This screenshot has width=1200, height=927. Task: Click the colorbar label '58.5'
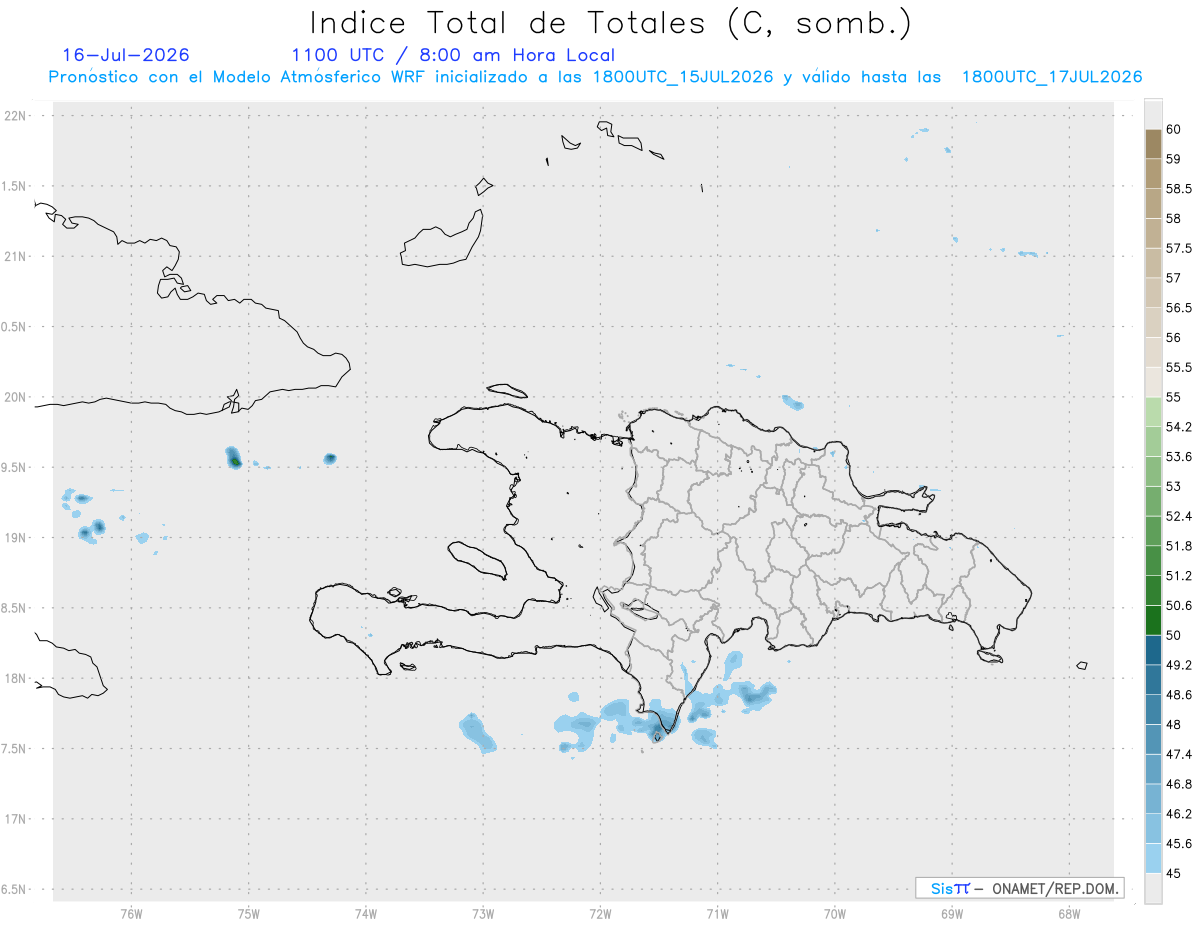[1178, 189]
